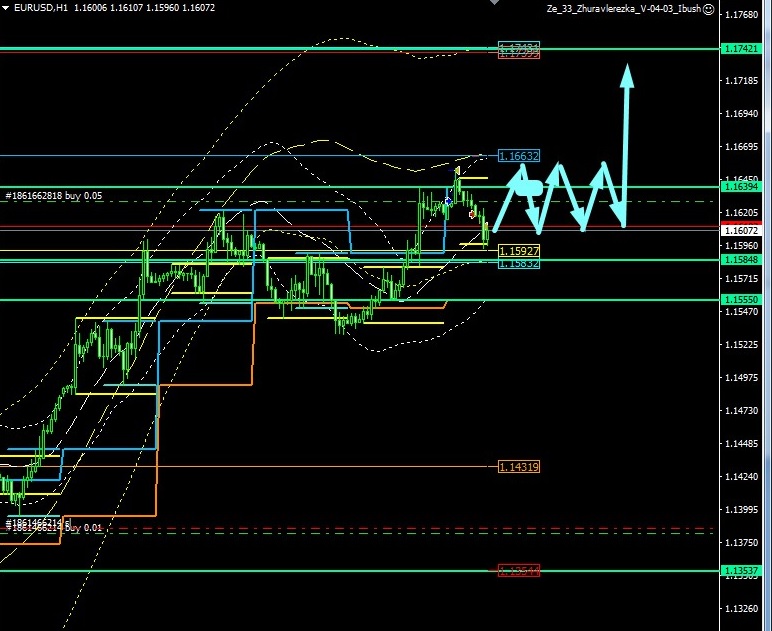
Task: Click the 1.14319 orange price label
Action: coord(519,467)
